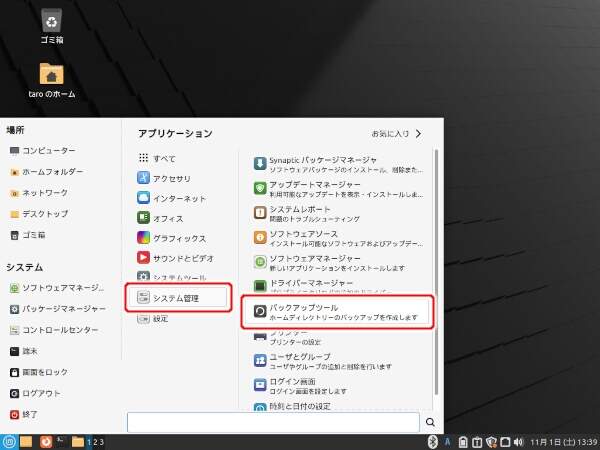Image resolution: width=600 pixels, height=450 pixels.
Task: Select the アクセサリ category
Action: tap(164, 178)
